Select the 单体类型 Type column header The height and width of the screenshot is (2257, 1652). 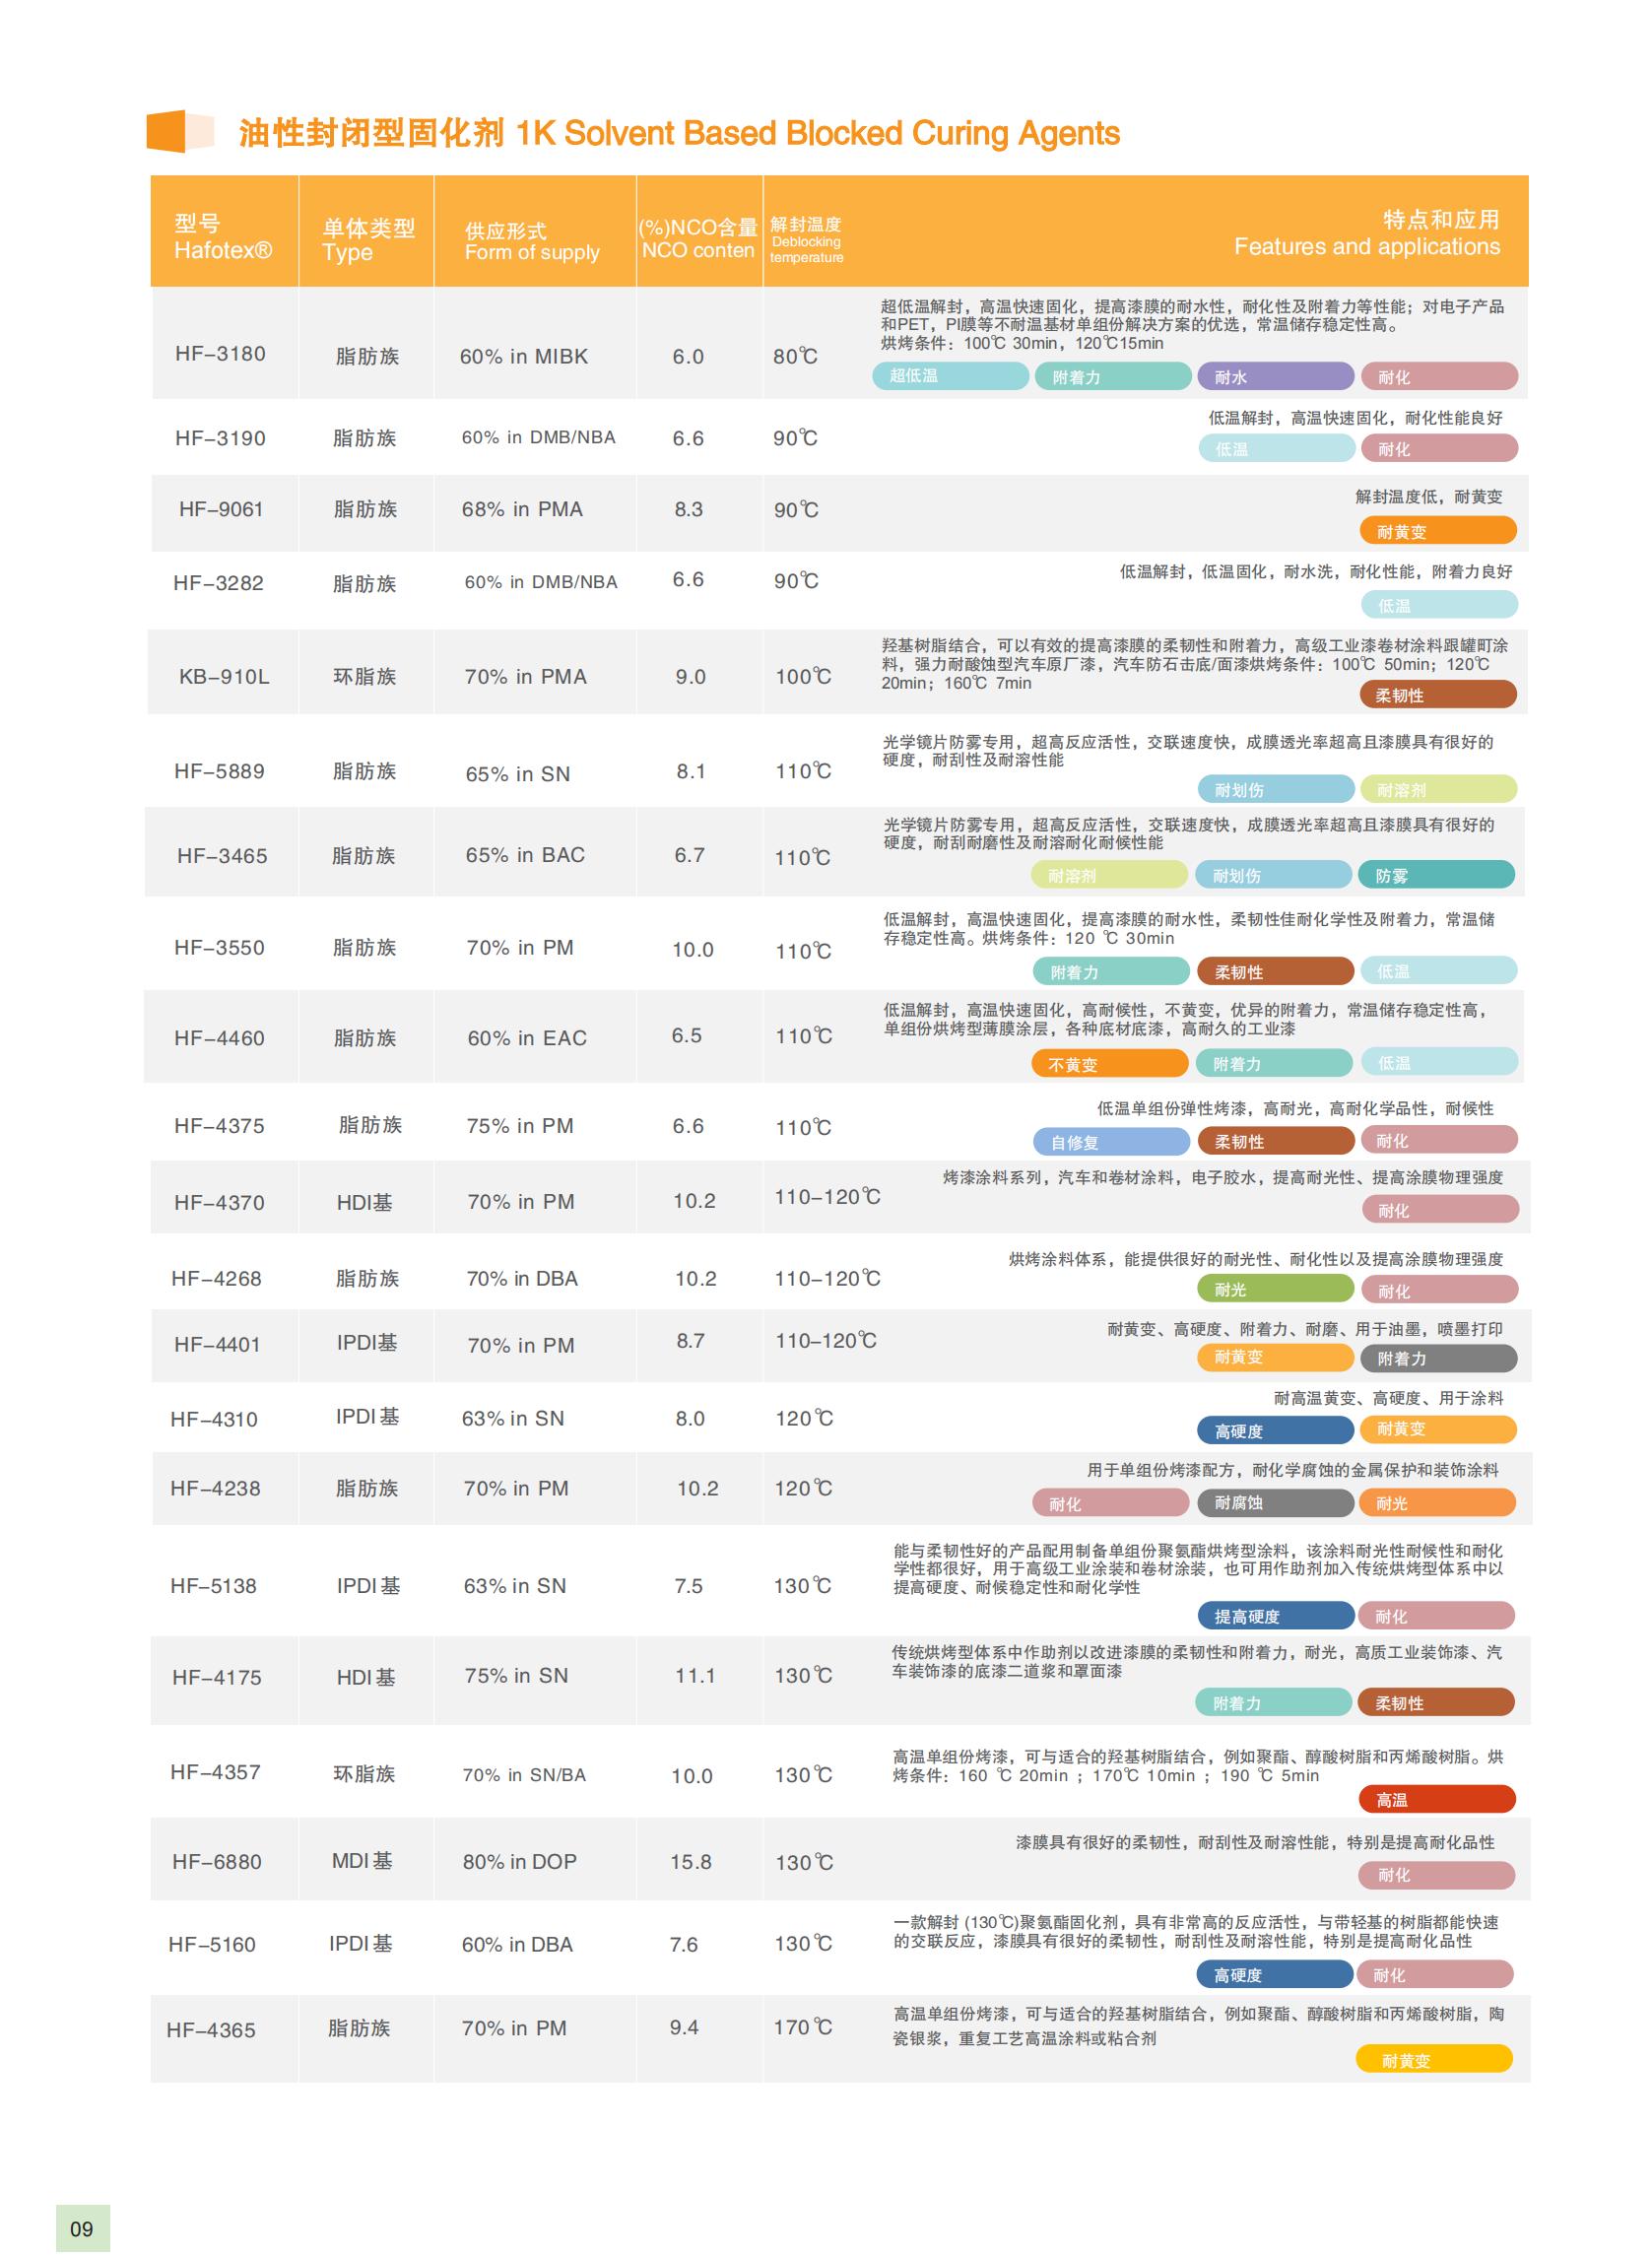(x=367, y=240)
